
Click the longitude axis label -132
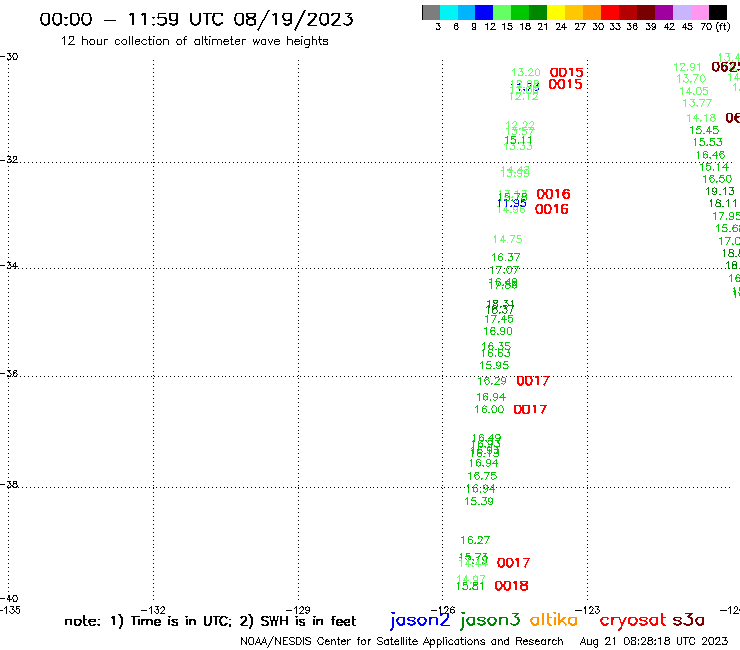(153, 610)
